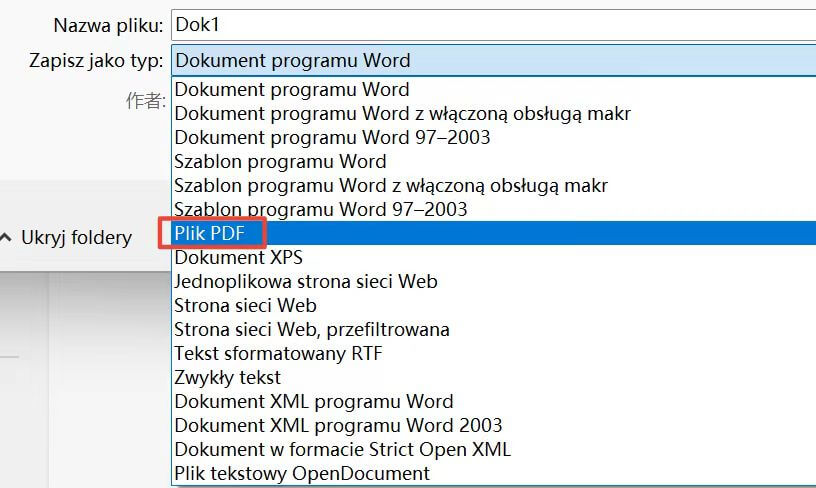Open the Zapisz jako typ combo box

(x=493, y=60)
